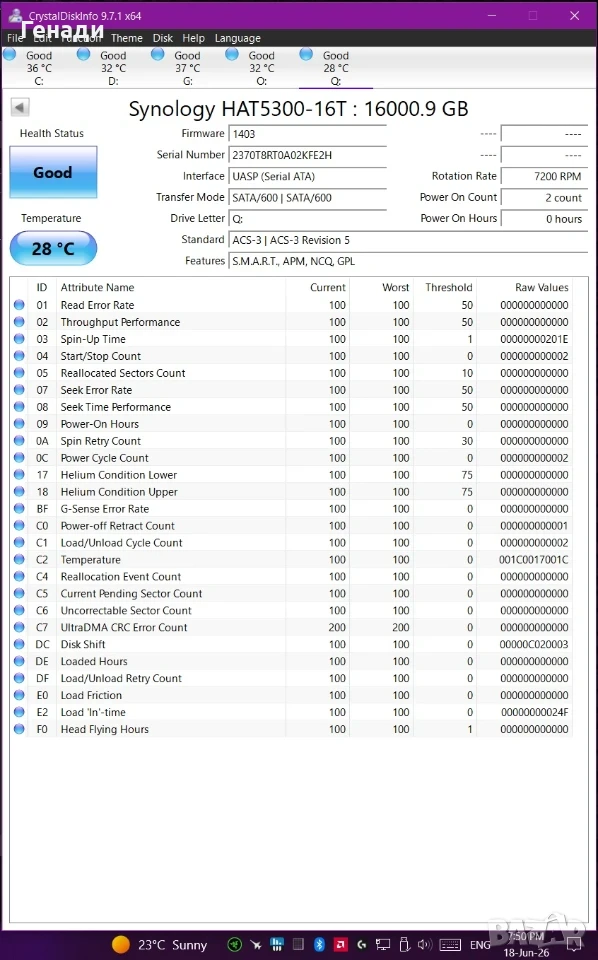Open the Language menu

[x=237, y=38]
